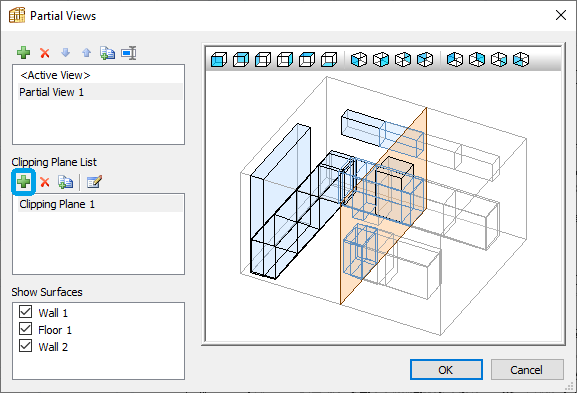The height and width of the screenshot is (393, 577).
Task: Choose second isometric cube in last group
Action: click(477, 59)
